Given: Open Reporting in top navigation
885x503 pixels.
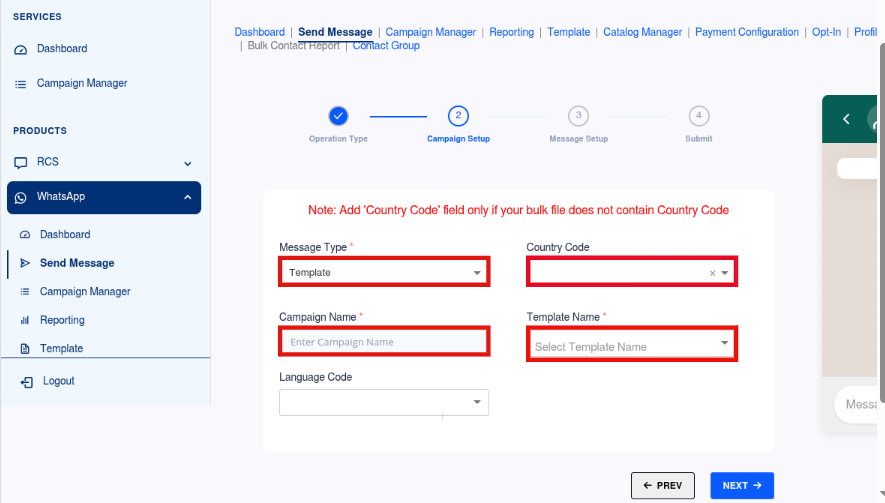Looking at the screenshot, I should click(x=511, y=32).
